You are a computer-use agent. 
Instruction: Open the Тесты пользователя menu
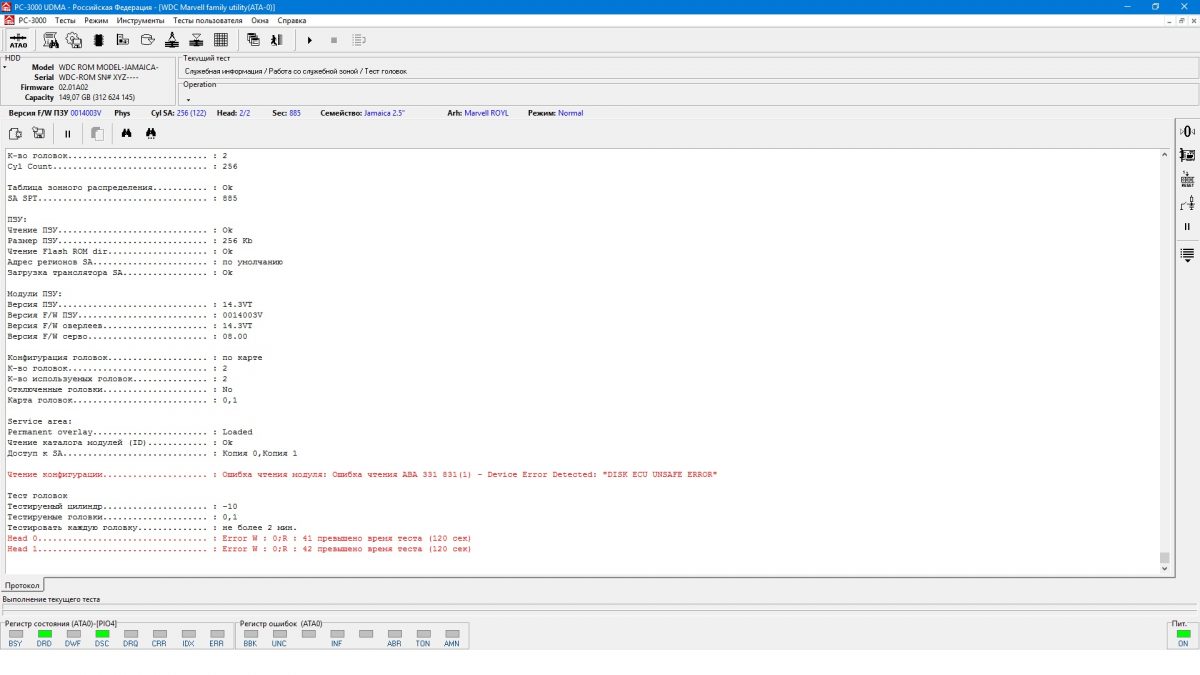tap(207, 20)
